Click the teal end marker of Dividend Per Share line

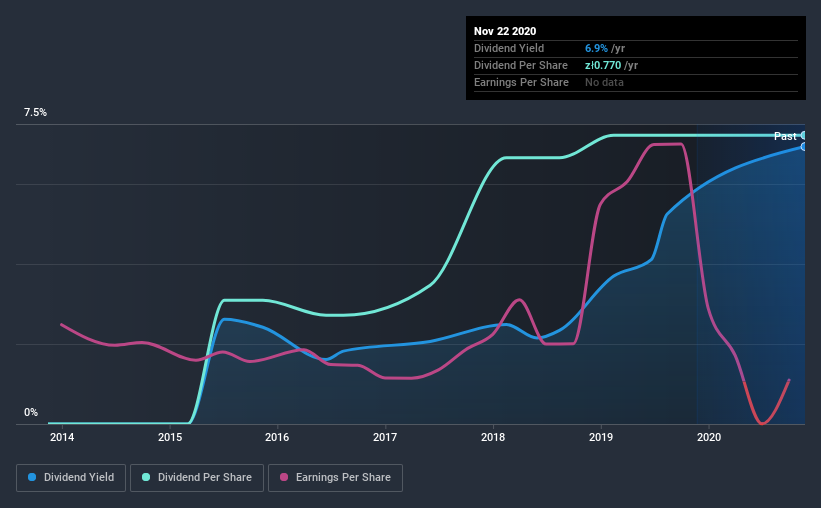click(x=804, y=136)
